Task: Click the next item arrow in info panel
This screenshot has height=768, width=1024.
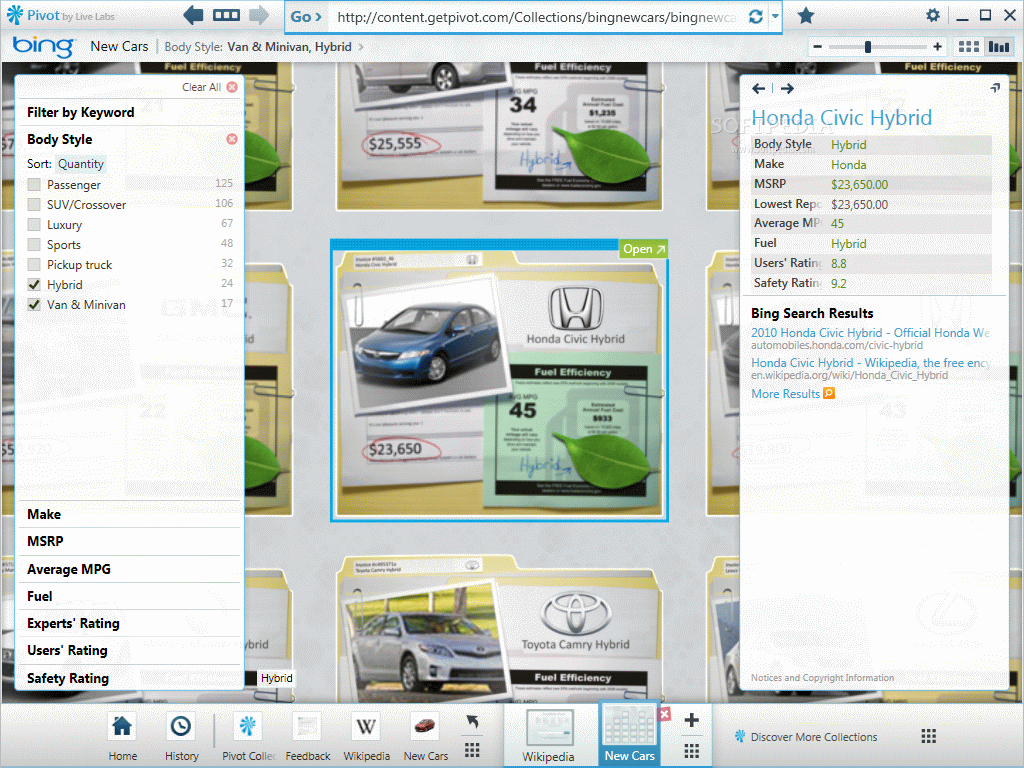Action: pos(787,88)
